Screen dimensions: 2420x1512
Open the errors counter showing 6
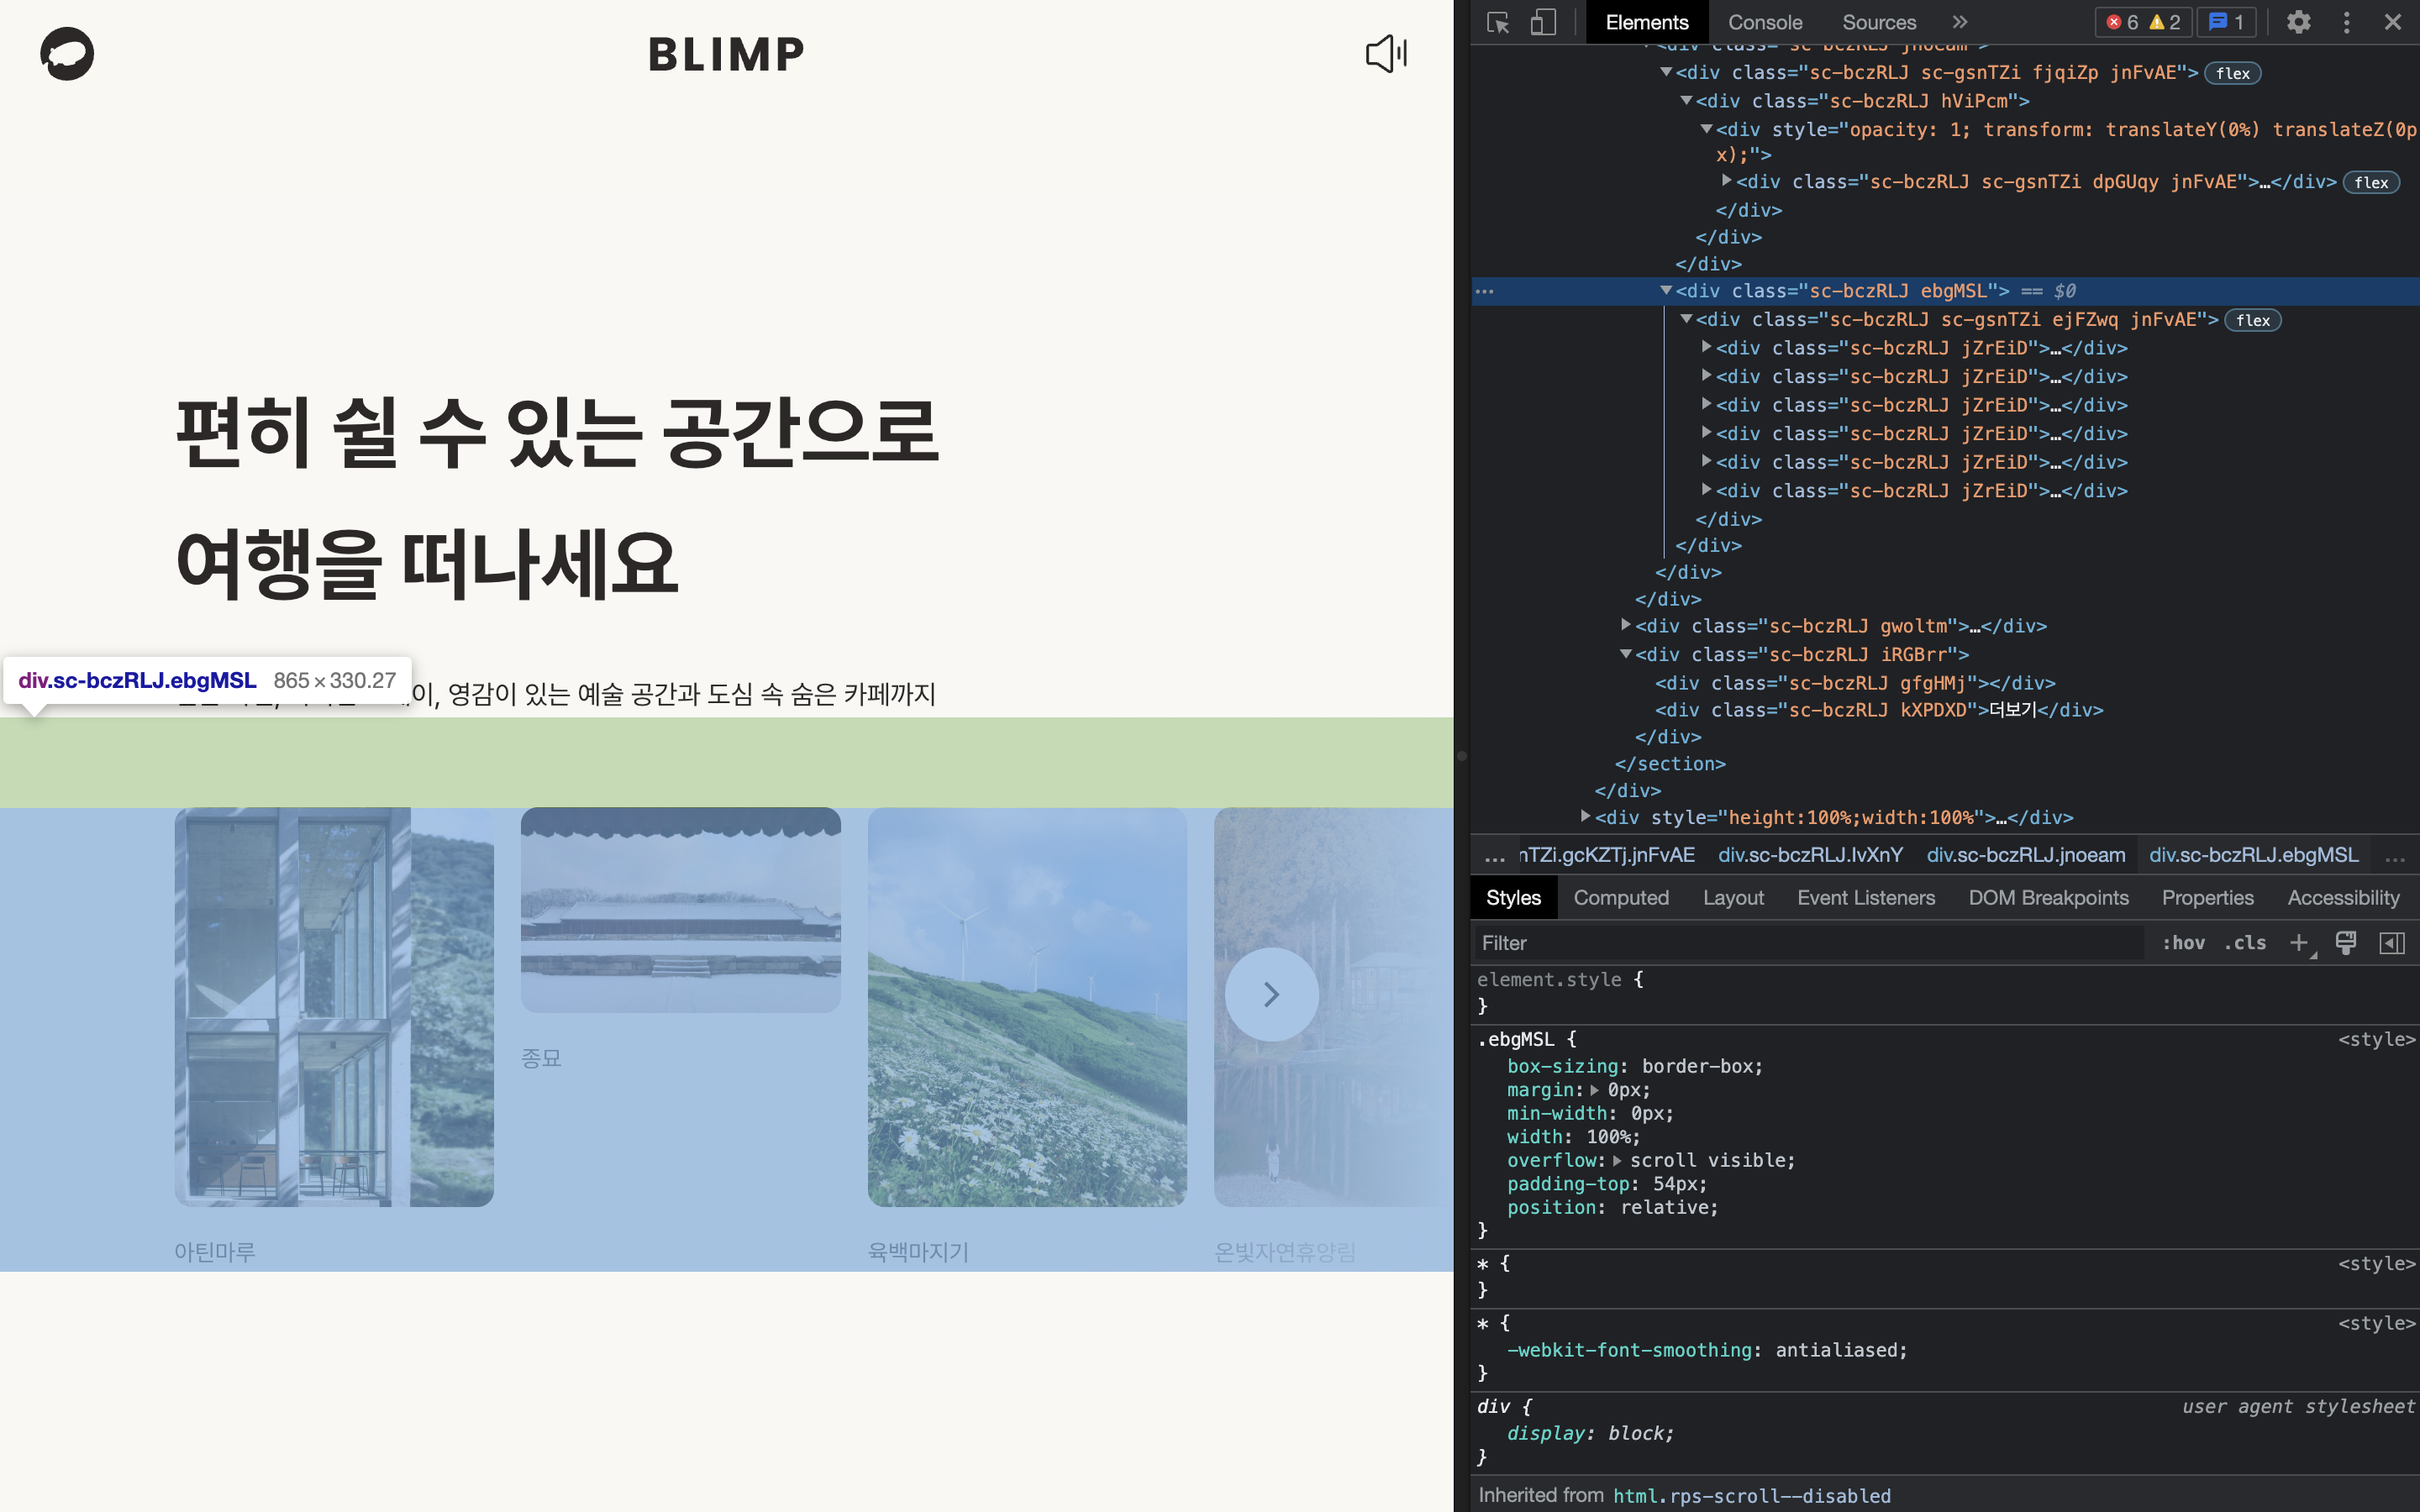(2122, 22)
